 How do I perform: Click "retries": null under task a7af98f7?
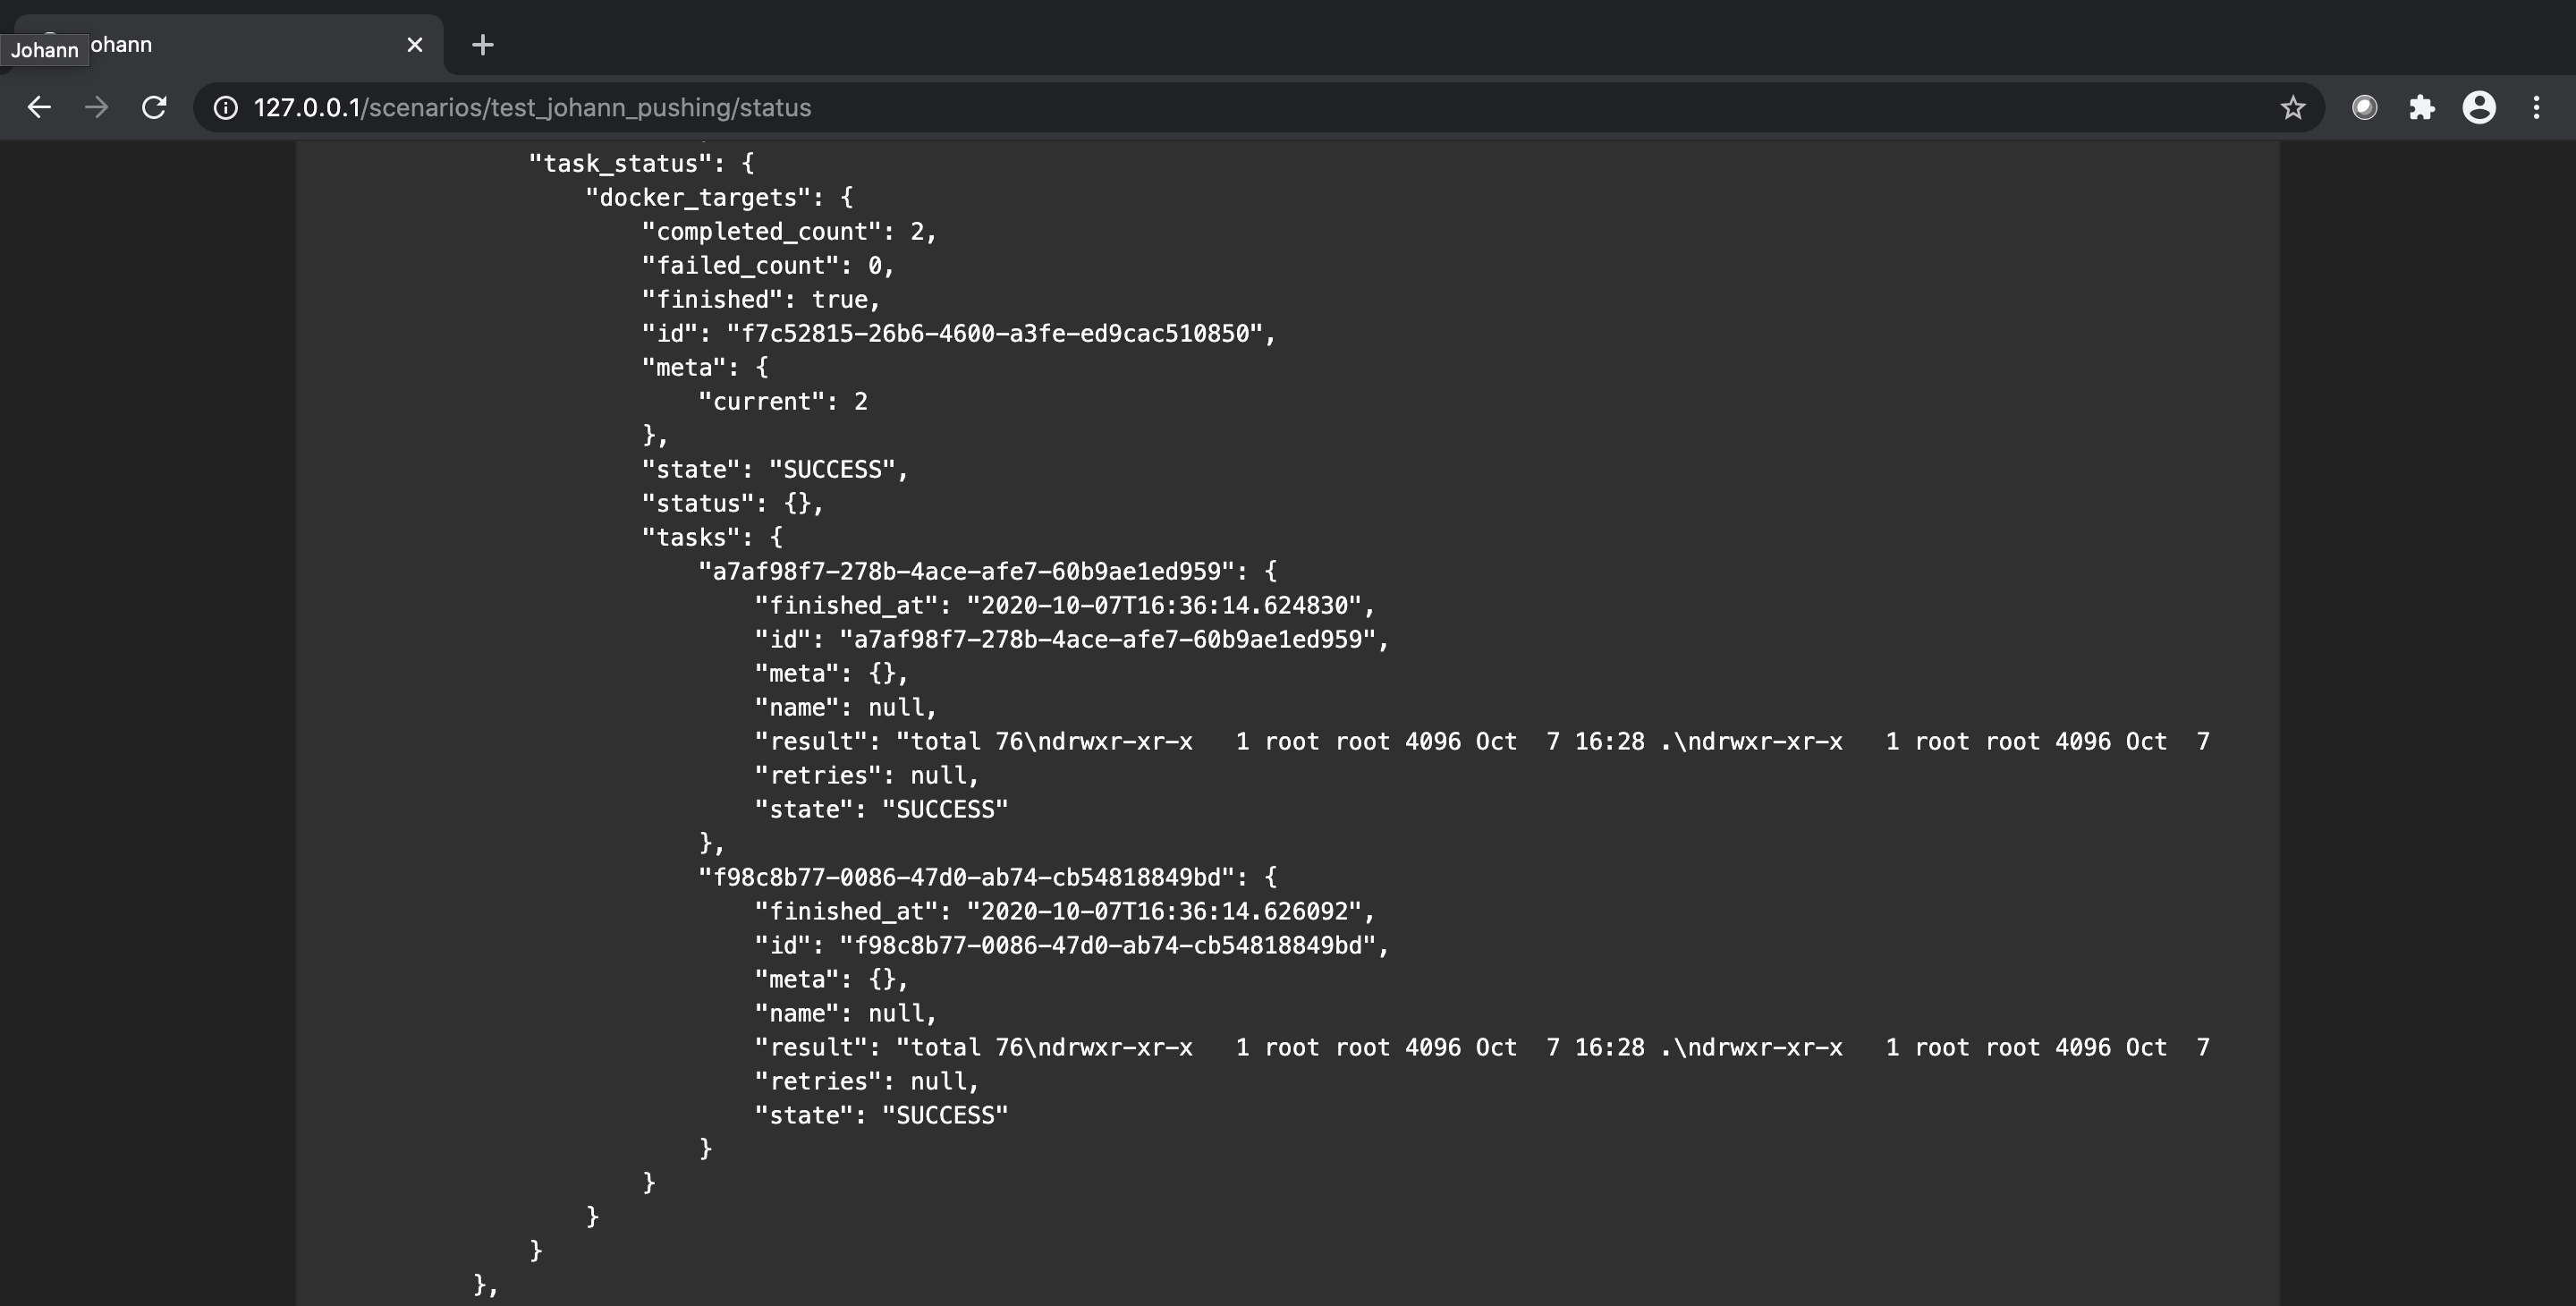(x=867, y=775)
